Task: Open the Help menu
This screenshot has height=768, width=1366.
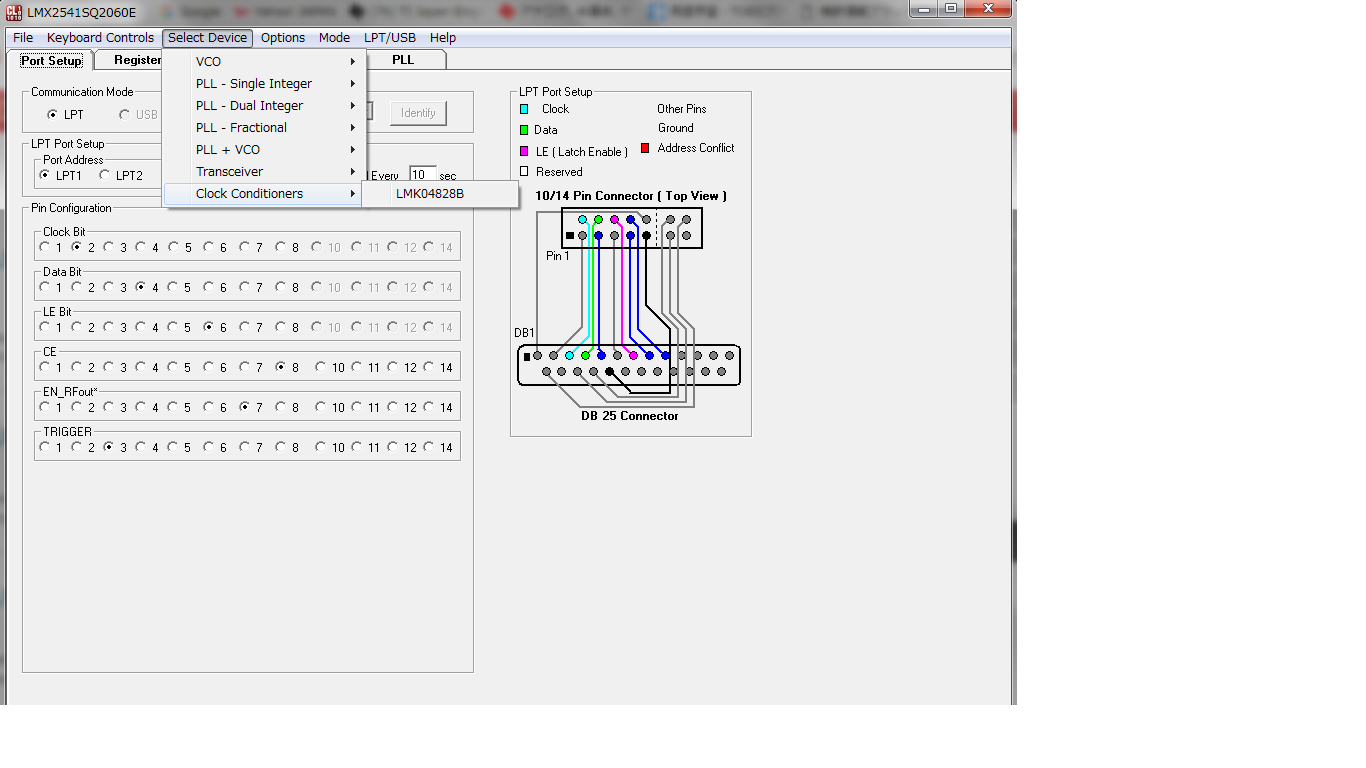Action: coord(442,38)
